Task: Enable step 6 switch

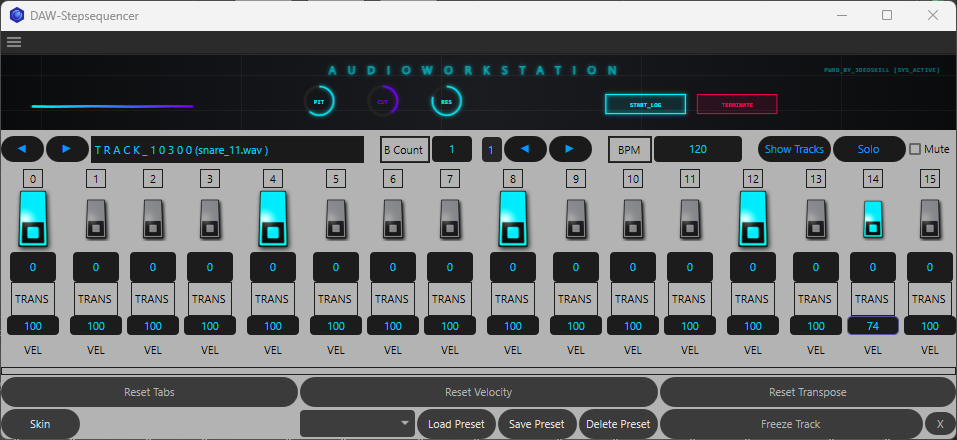Action: pyautogui.click(x=392, y=218)
